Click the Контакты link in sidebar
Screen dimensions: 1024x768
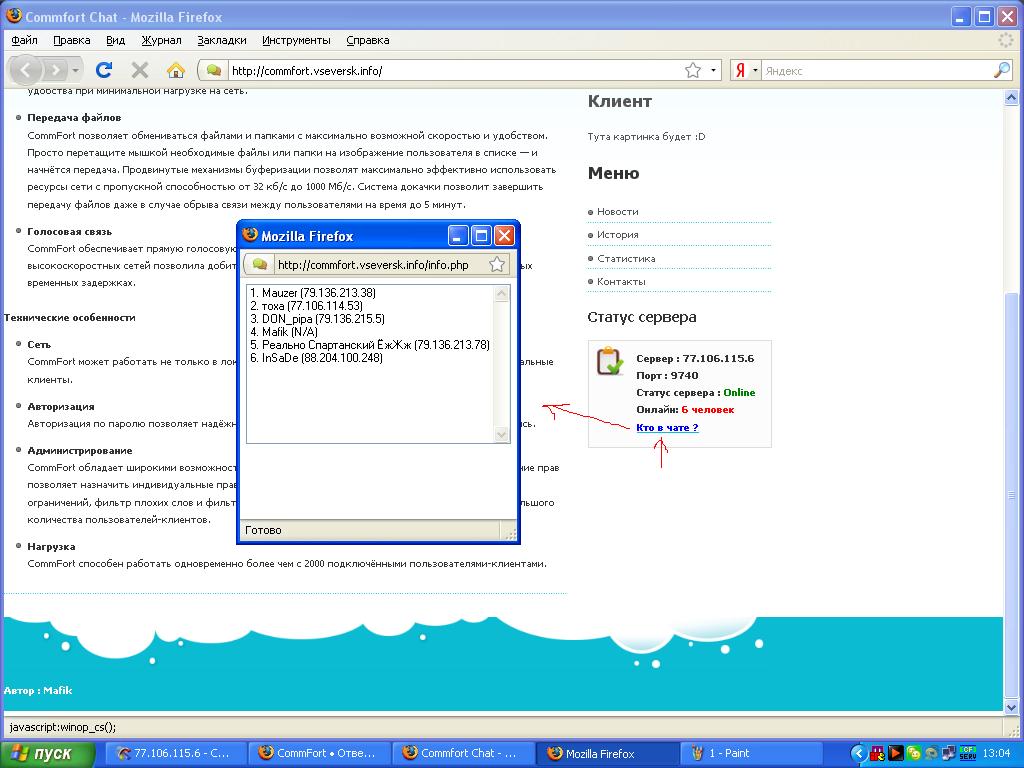pos(621,282)
